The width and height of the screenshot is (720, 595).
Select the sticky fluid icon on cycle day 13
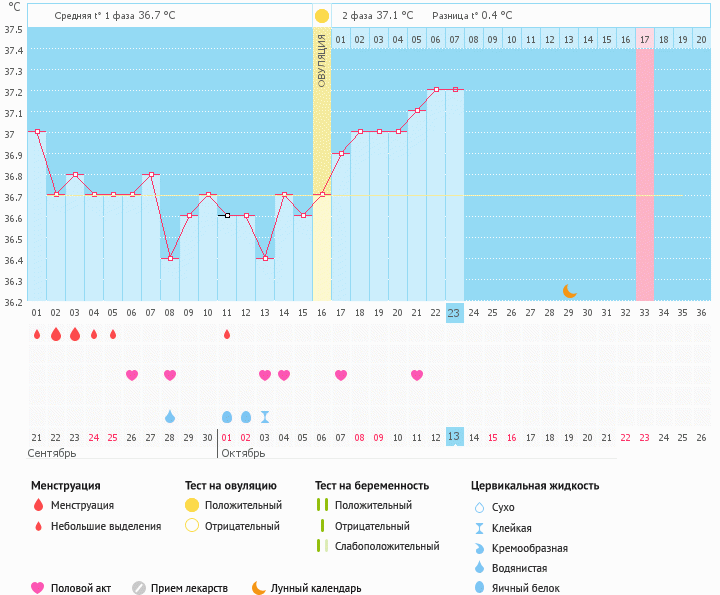coord(264,416)
